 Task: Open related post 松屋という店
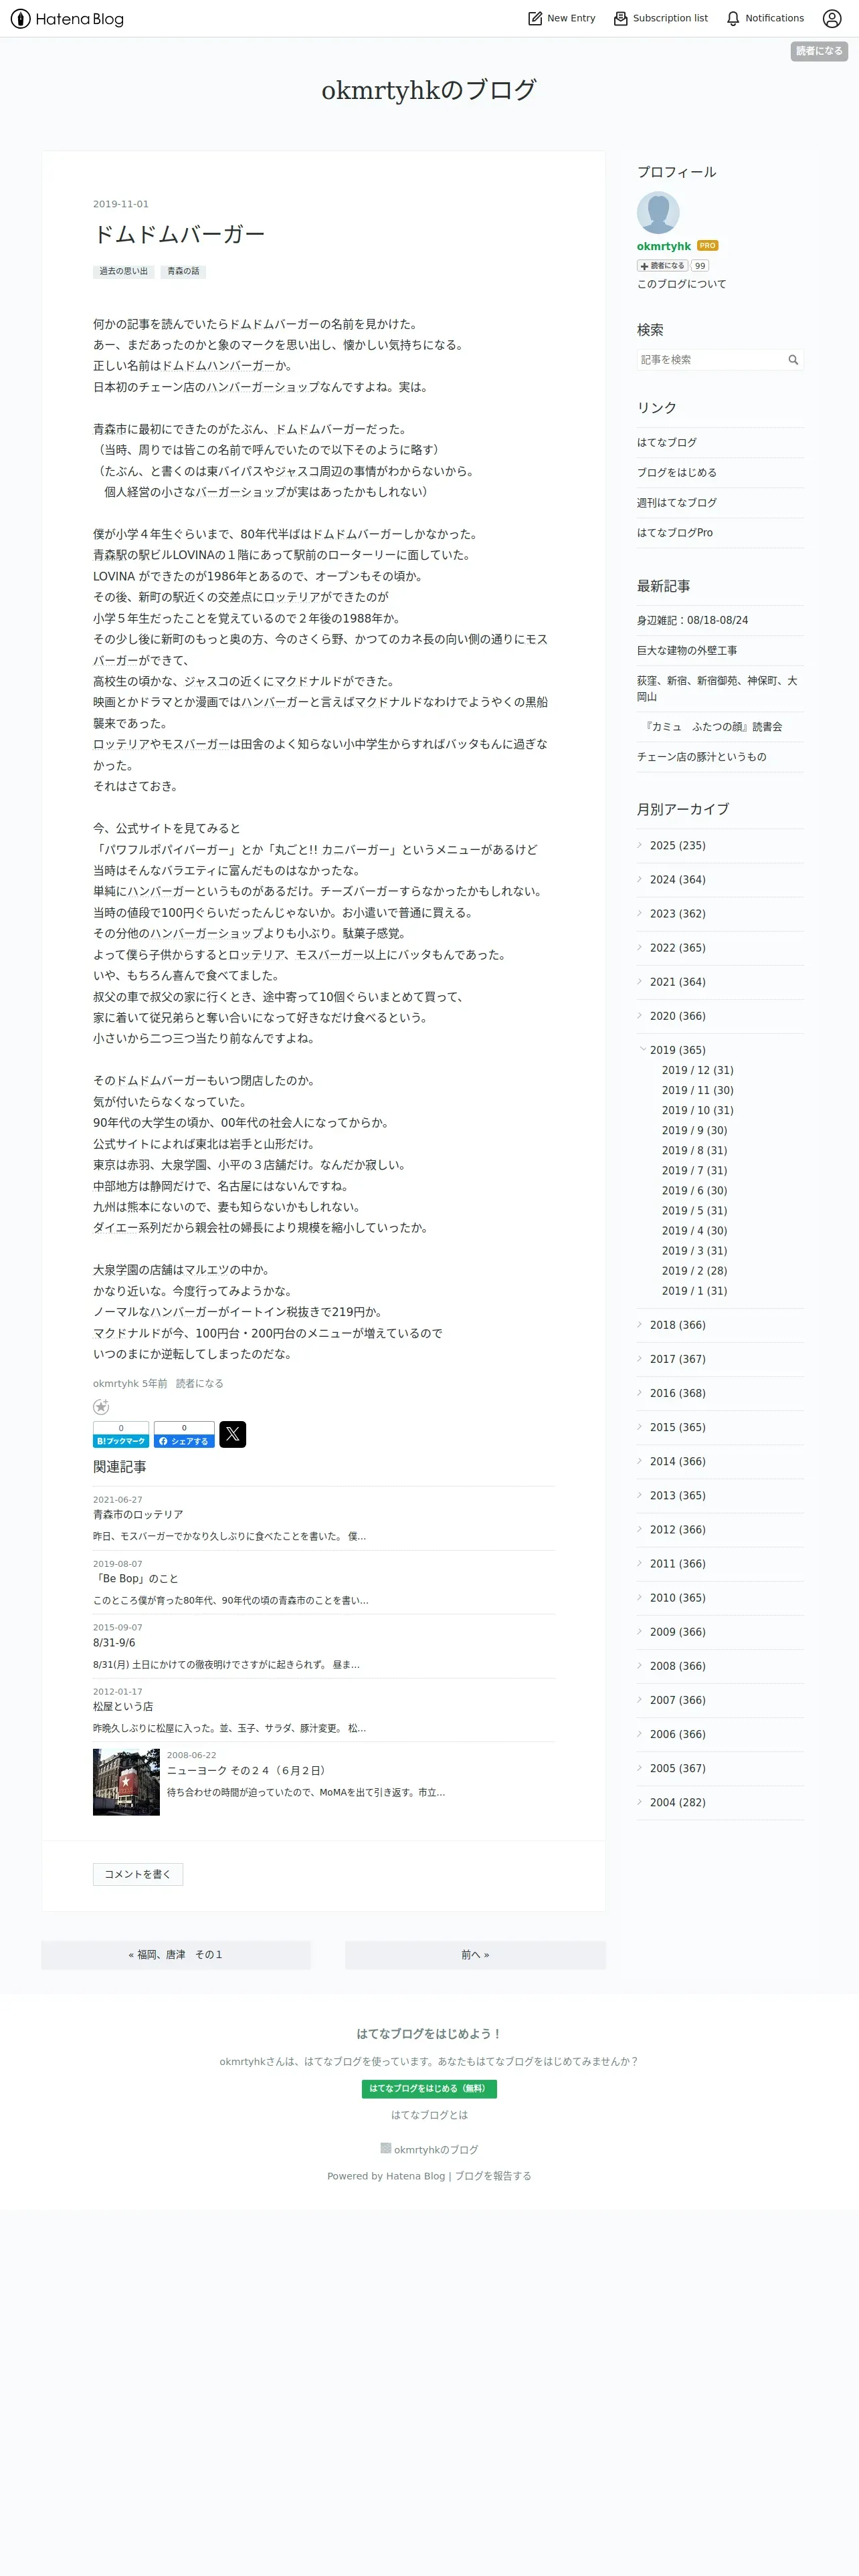(x=123, y=1706)
